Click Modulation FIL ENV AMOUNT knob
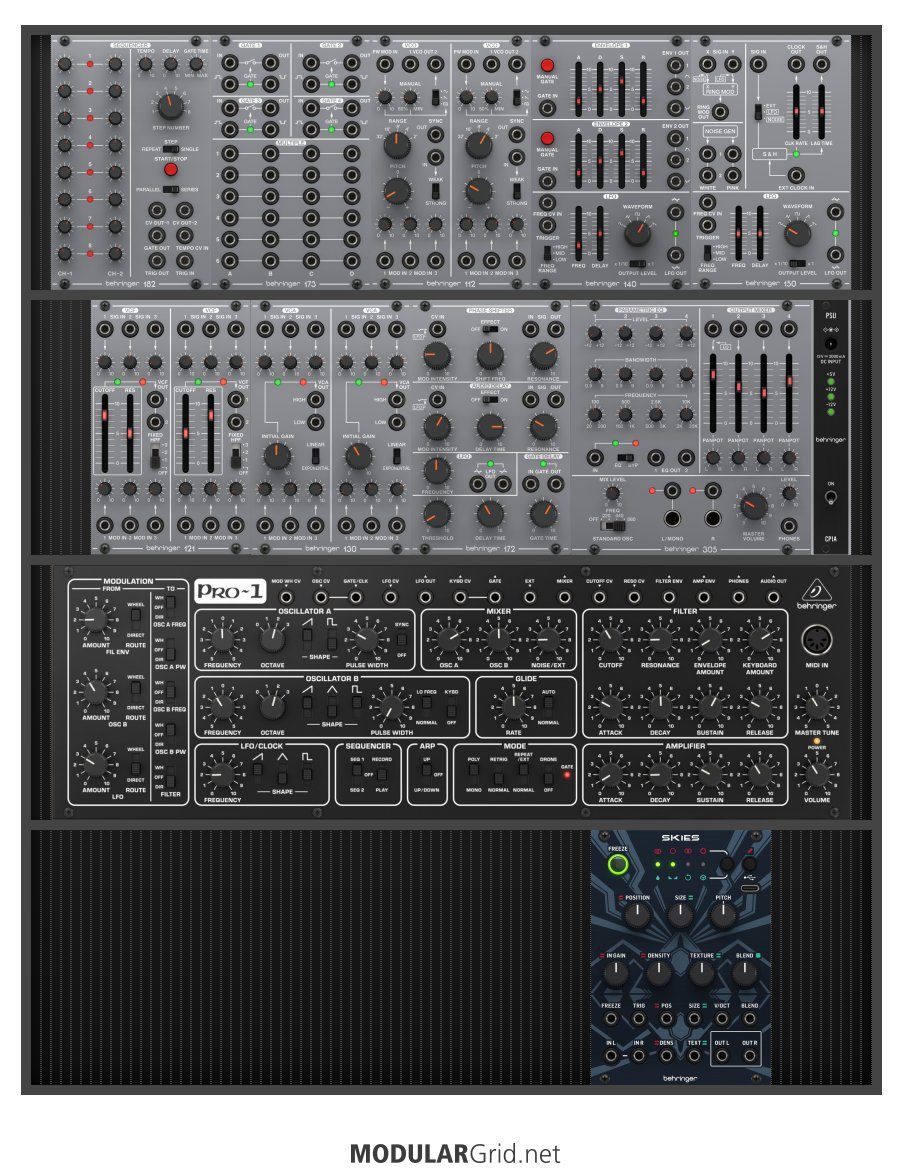The height and width of the screenshot is (1175, 912). coord(95,620)
